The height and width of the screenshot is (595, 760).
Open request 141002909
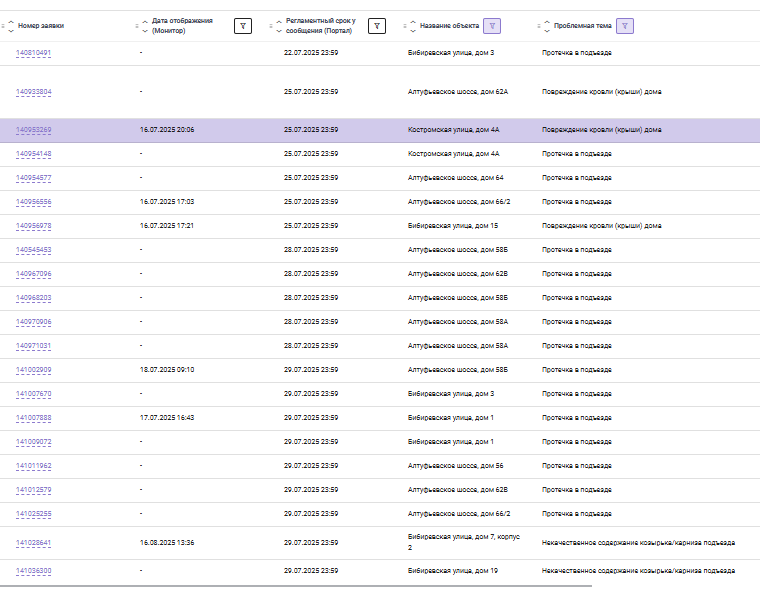[x=33, y=370]
